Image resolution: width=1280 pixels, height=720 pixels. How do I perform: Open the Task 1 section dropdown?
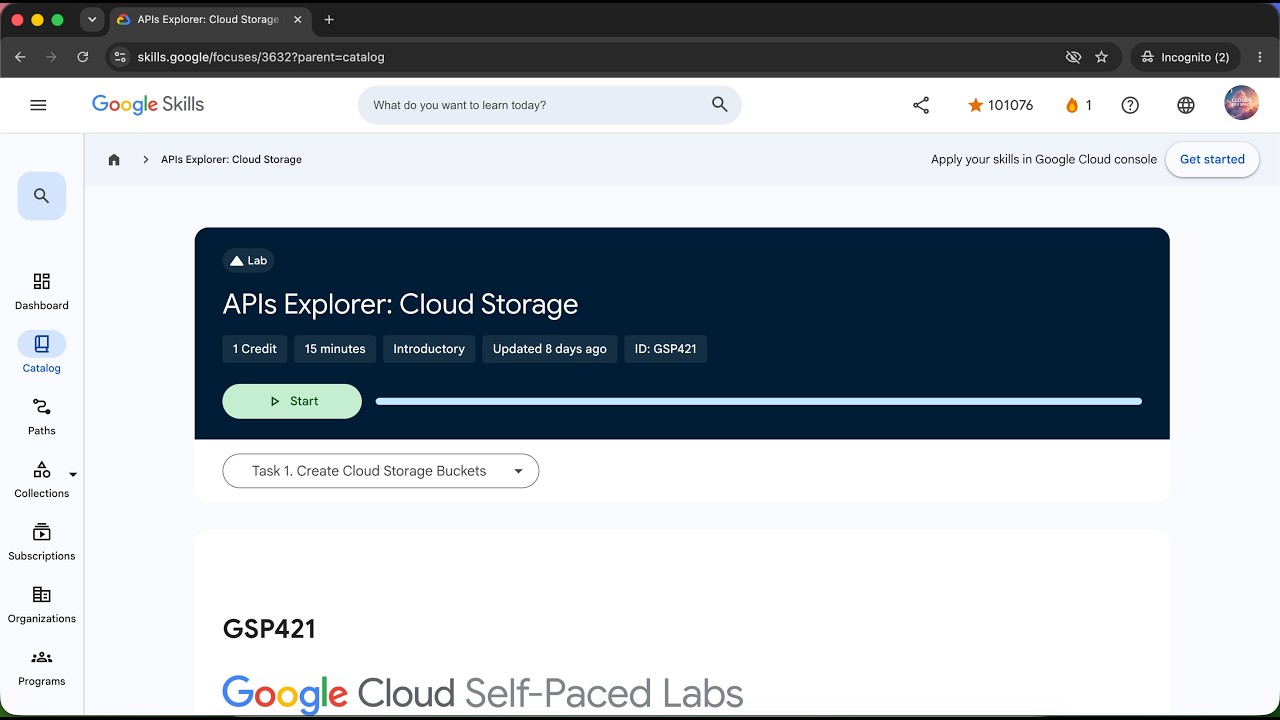click(x=381, y=471)
